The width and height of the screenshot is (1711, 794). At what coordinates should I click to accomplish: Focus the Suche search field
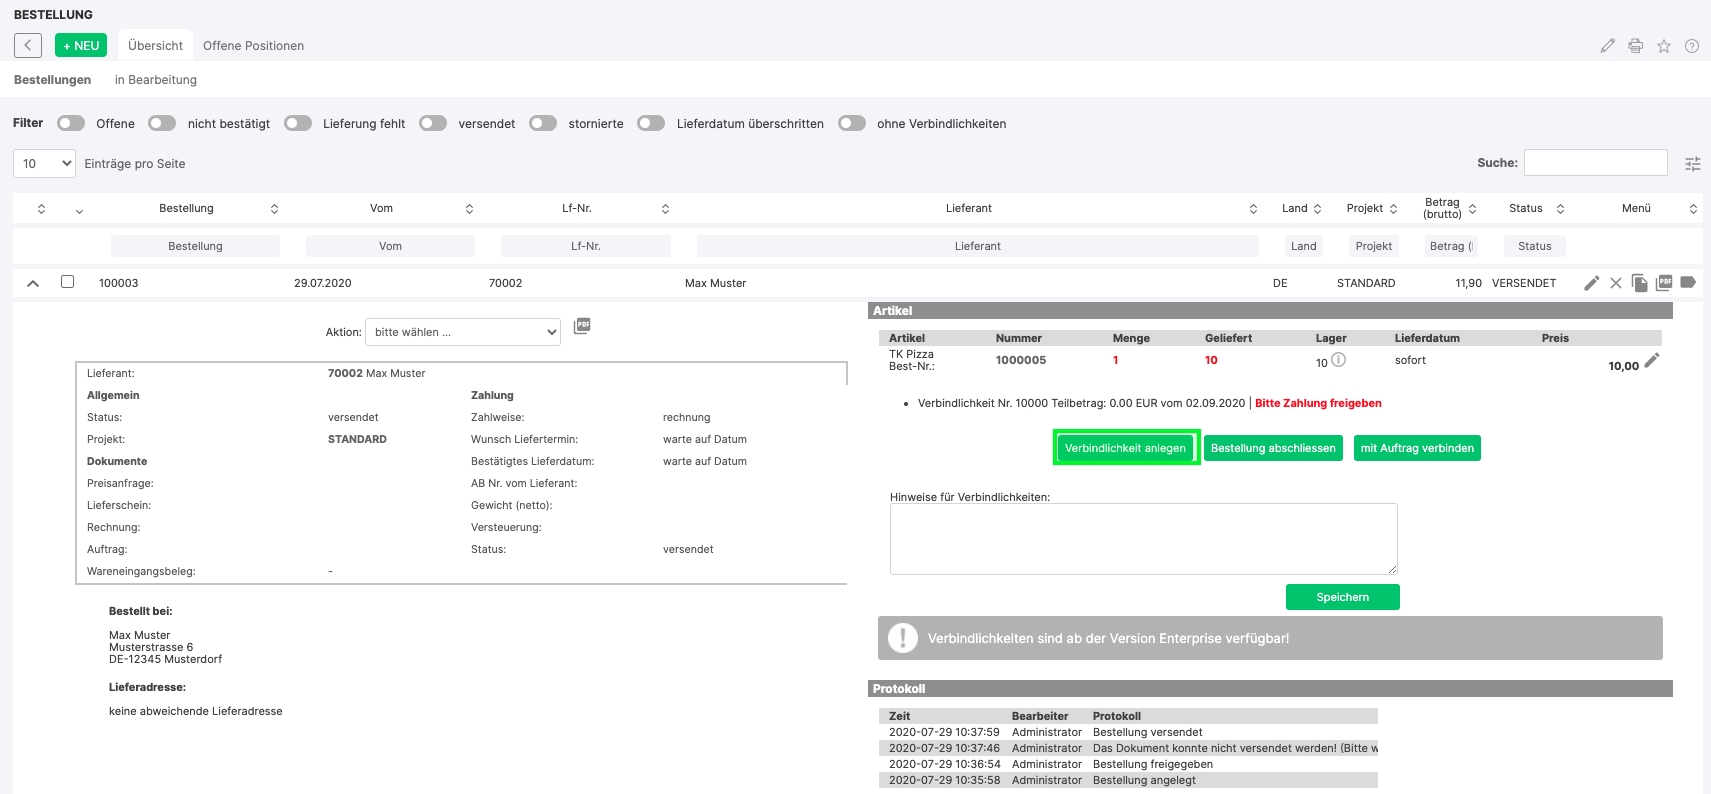pos(1596,162)
